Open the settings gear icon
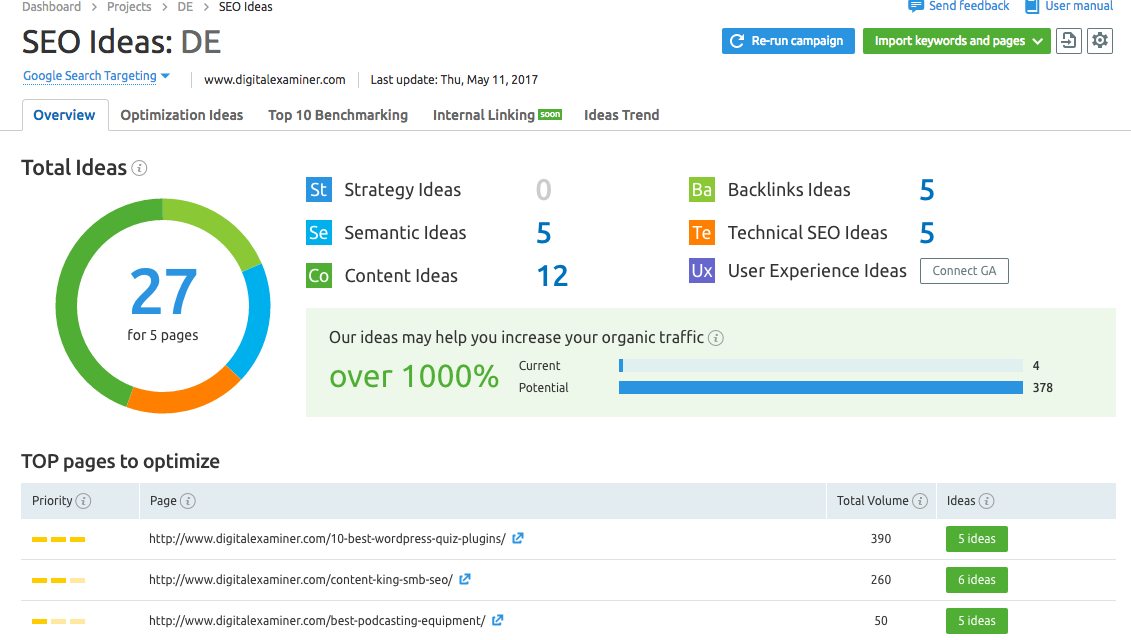This screenshot has height=640, width=1131. tap(1100, 41)
